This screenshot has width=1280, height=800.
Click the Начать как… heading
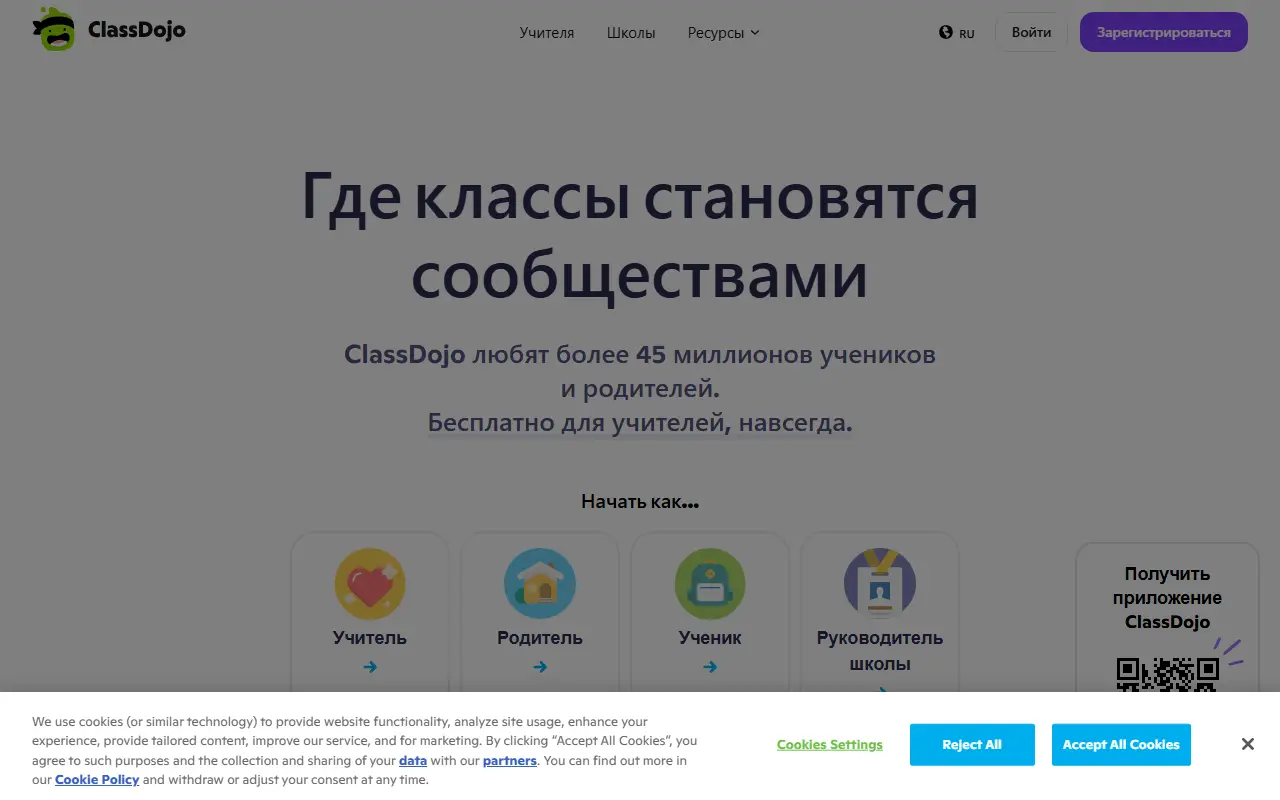tap(640, 502)
